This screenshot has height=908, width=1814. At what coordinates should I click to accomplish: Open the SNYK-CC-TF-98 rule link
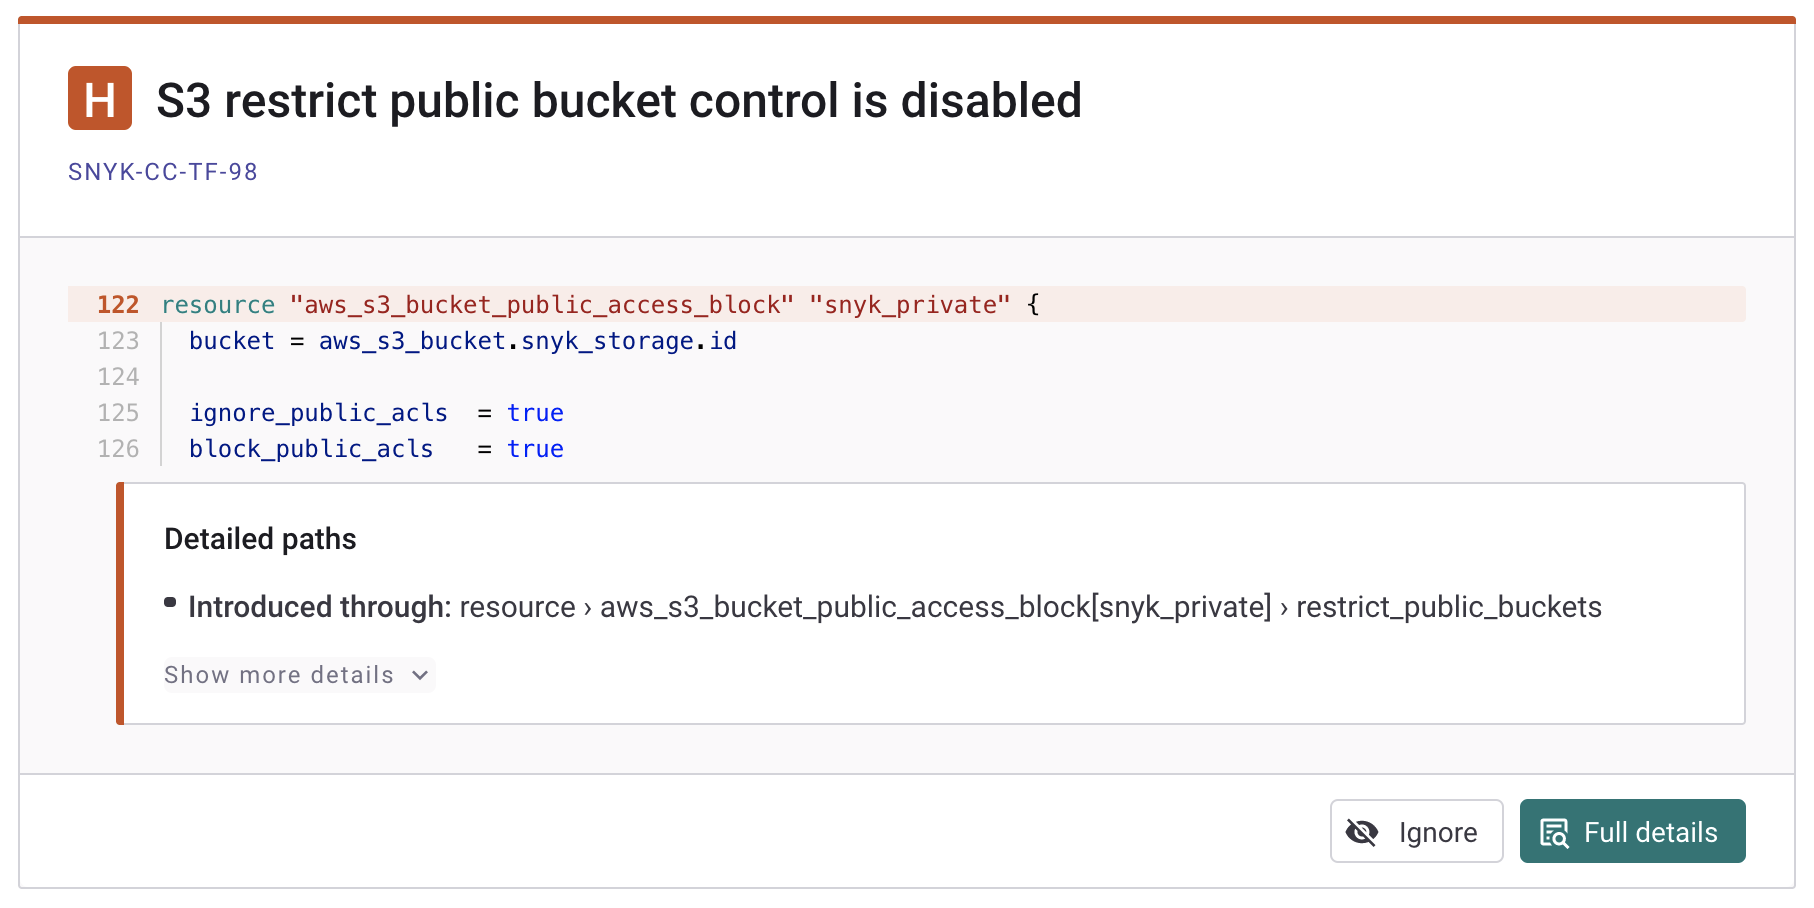[x=163, y=172]
